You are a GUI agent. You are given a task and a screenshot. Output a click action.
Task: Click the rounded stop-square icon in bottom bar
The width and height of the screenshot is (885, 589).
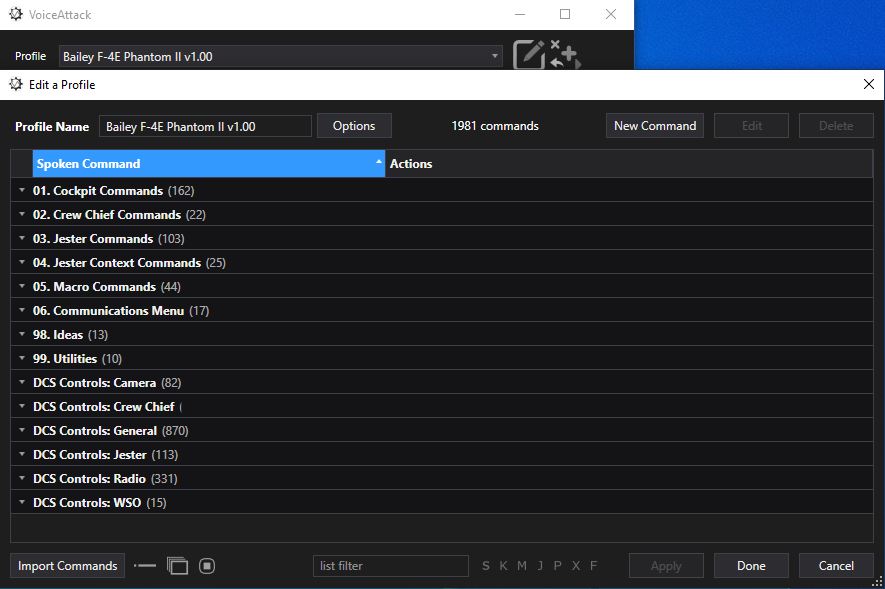tap(207, 566)
